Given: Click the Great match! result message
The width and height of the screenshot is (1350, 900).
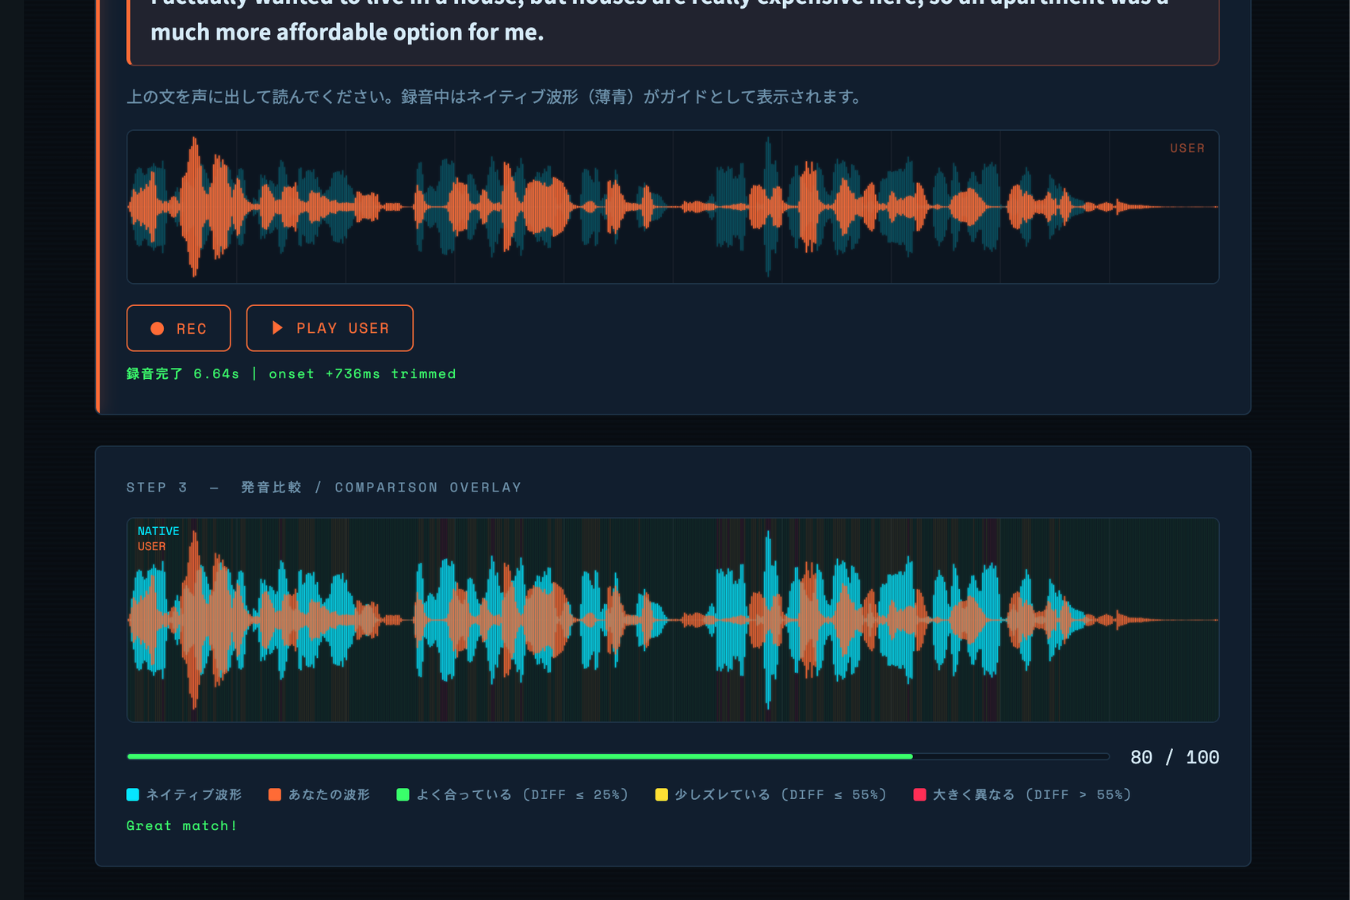Looking at the screenshot, I should click(182, 826).
